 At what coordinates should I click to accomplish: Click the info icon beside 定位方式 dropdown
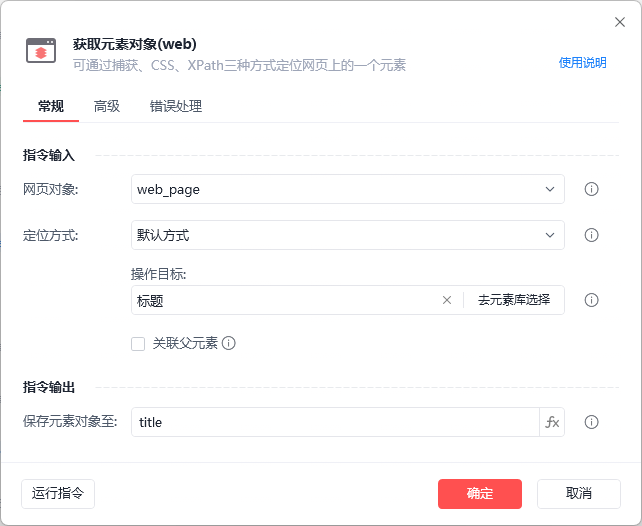[591, 235]
